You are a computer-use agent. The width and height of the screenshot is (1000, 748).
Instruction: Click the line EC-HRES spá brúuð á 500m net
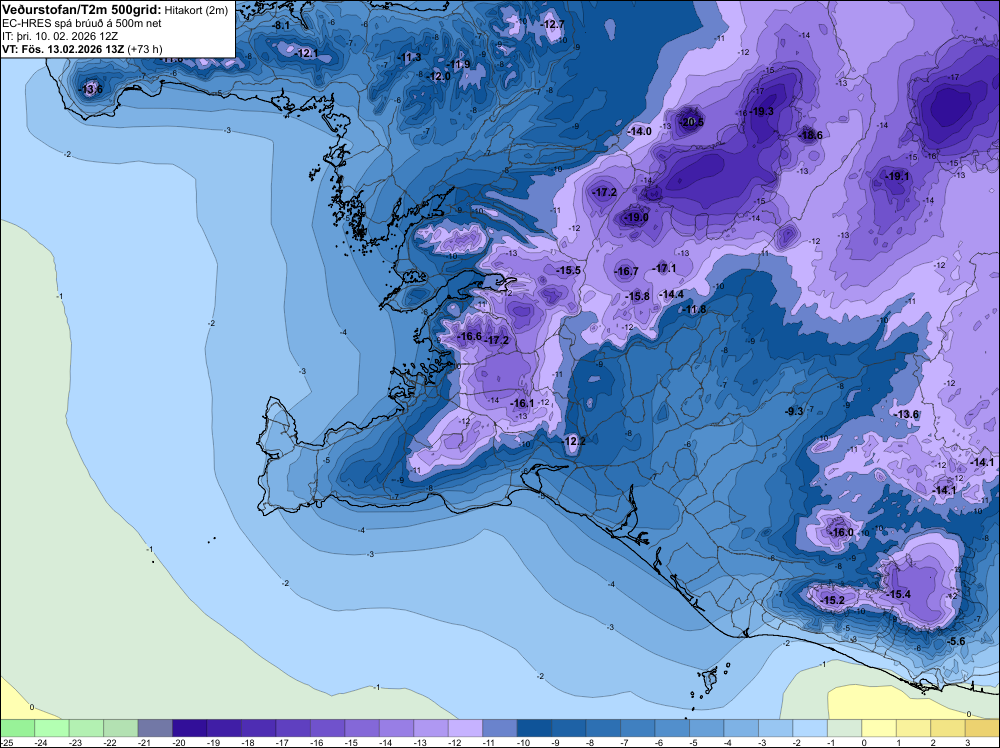coord(82,23)
